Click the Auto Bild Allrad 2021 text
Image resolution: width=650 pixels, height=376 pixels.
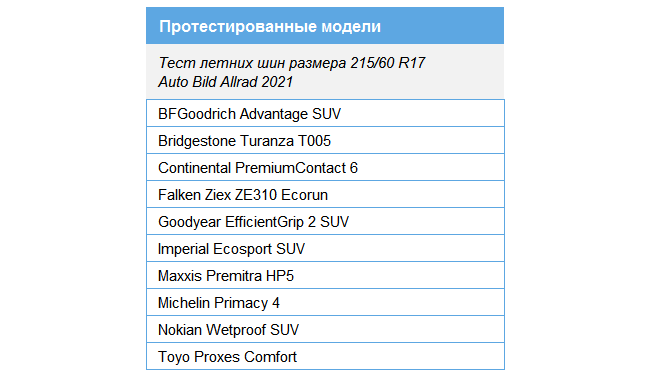[x=226, y=82]
